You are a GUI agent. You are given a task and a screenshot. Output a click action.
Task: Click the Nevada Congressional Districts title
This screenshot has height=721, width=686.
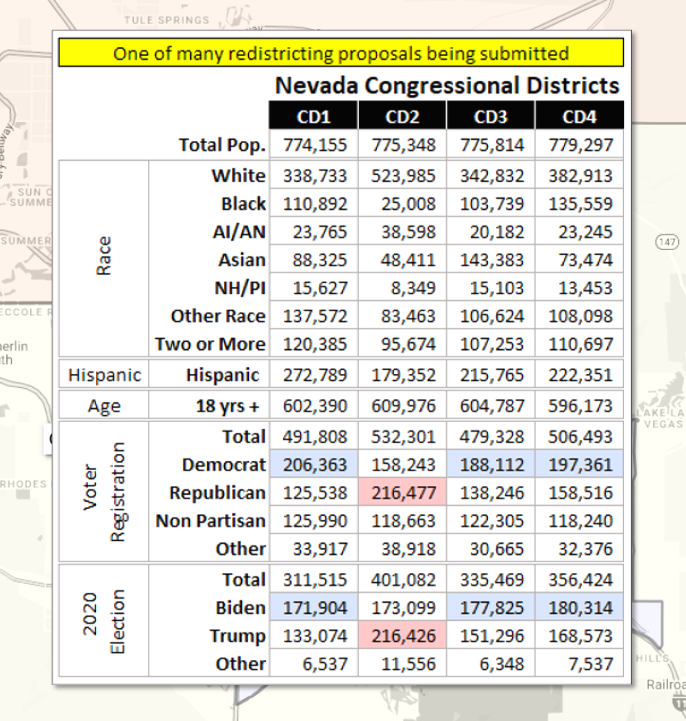446,85
